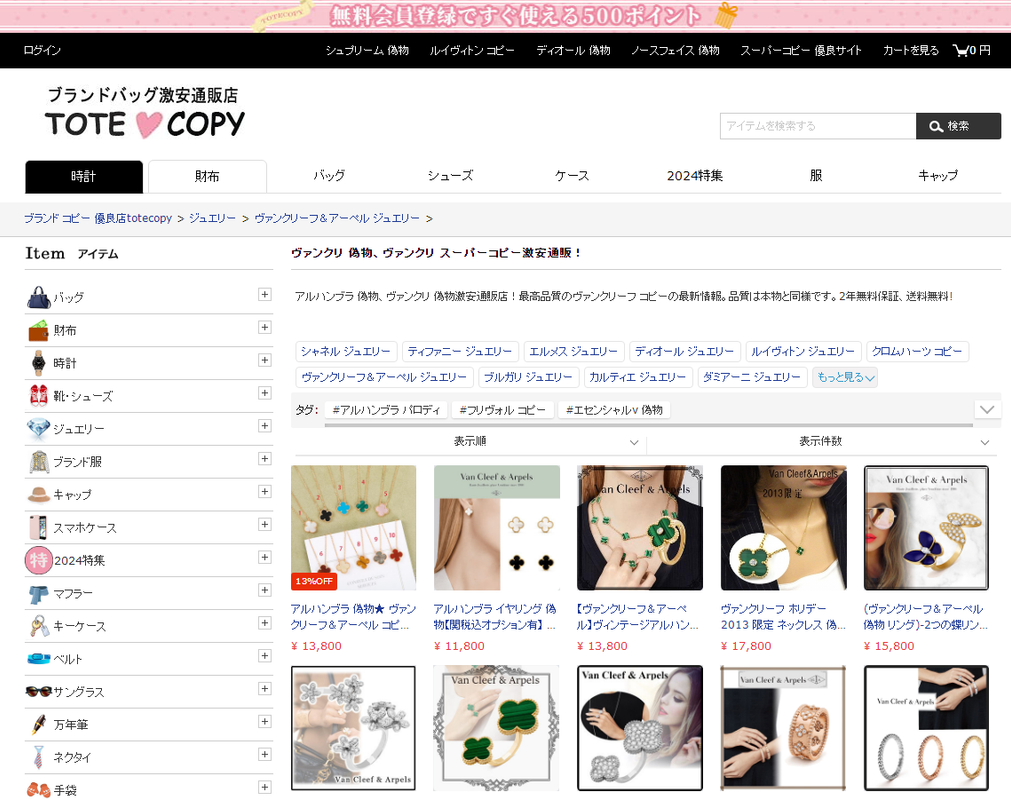
Task: Expand the tag list chevron arrow
Action: coord(986,410)
